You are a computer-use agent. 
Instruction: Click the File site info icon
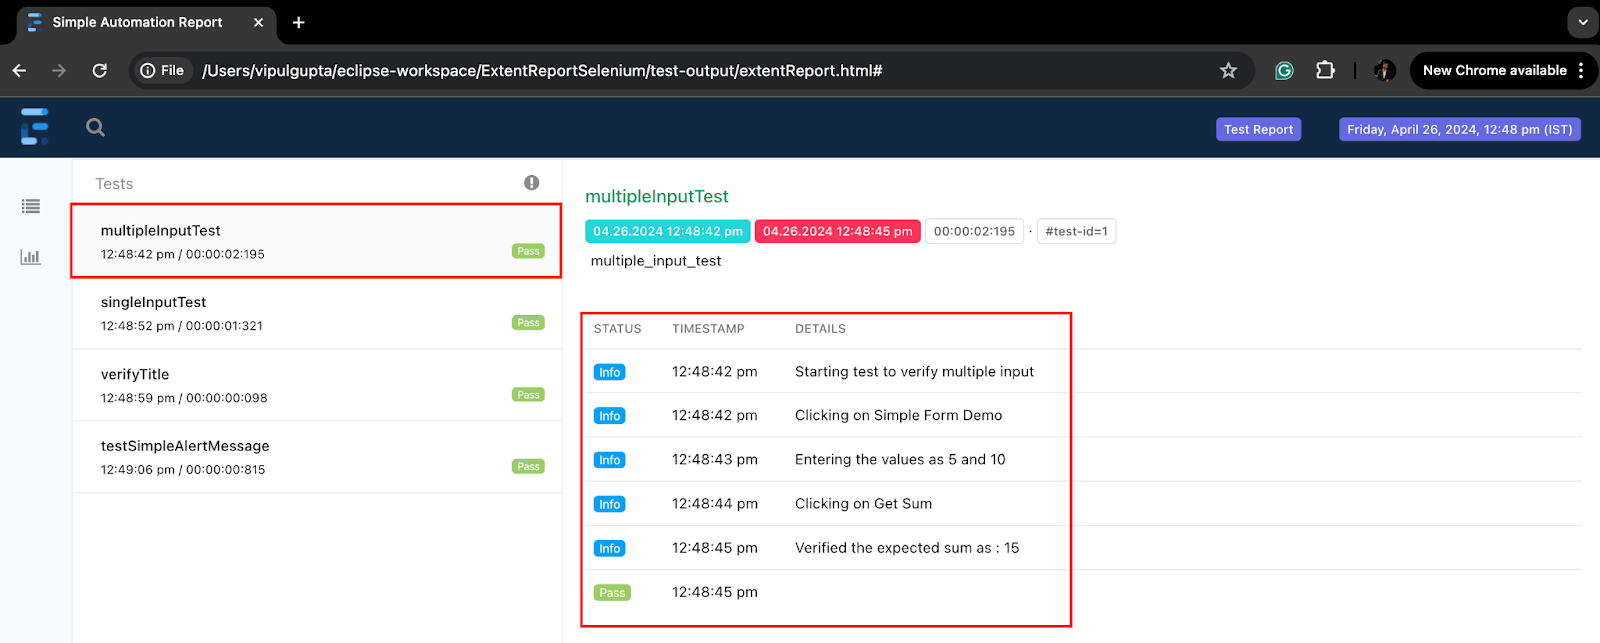pos(161,71)
